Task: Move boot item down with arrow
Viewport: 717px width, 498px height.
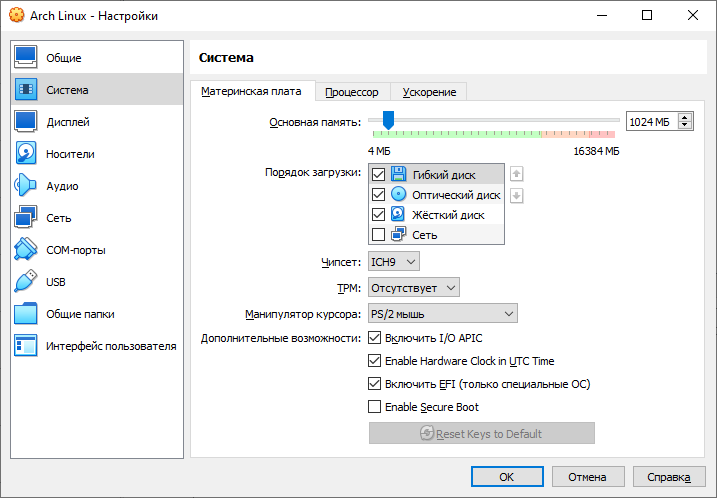Action: (x=516, y=196)
